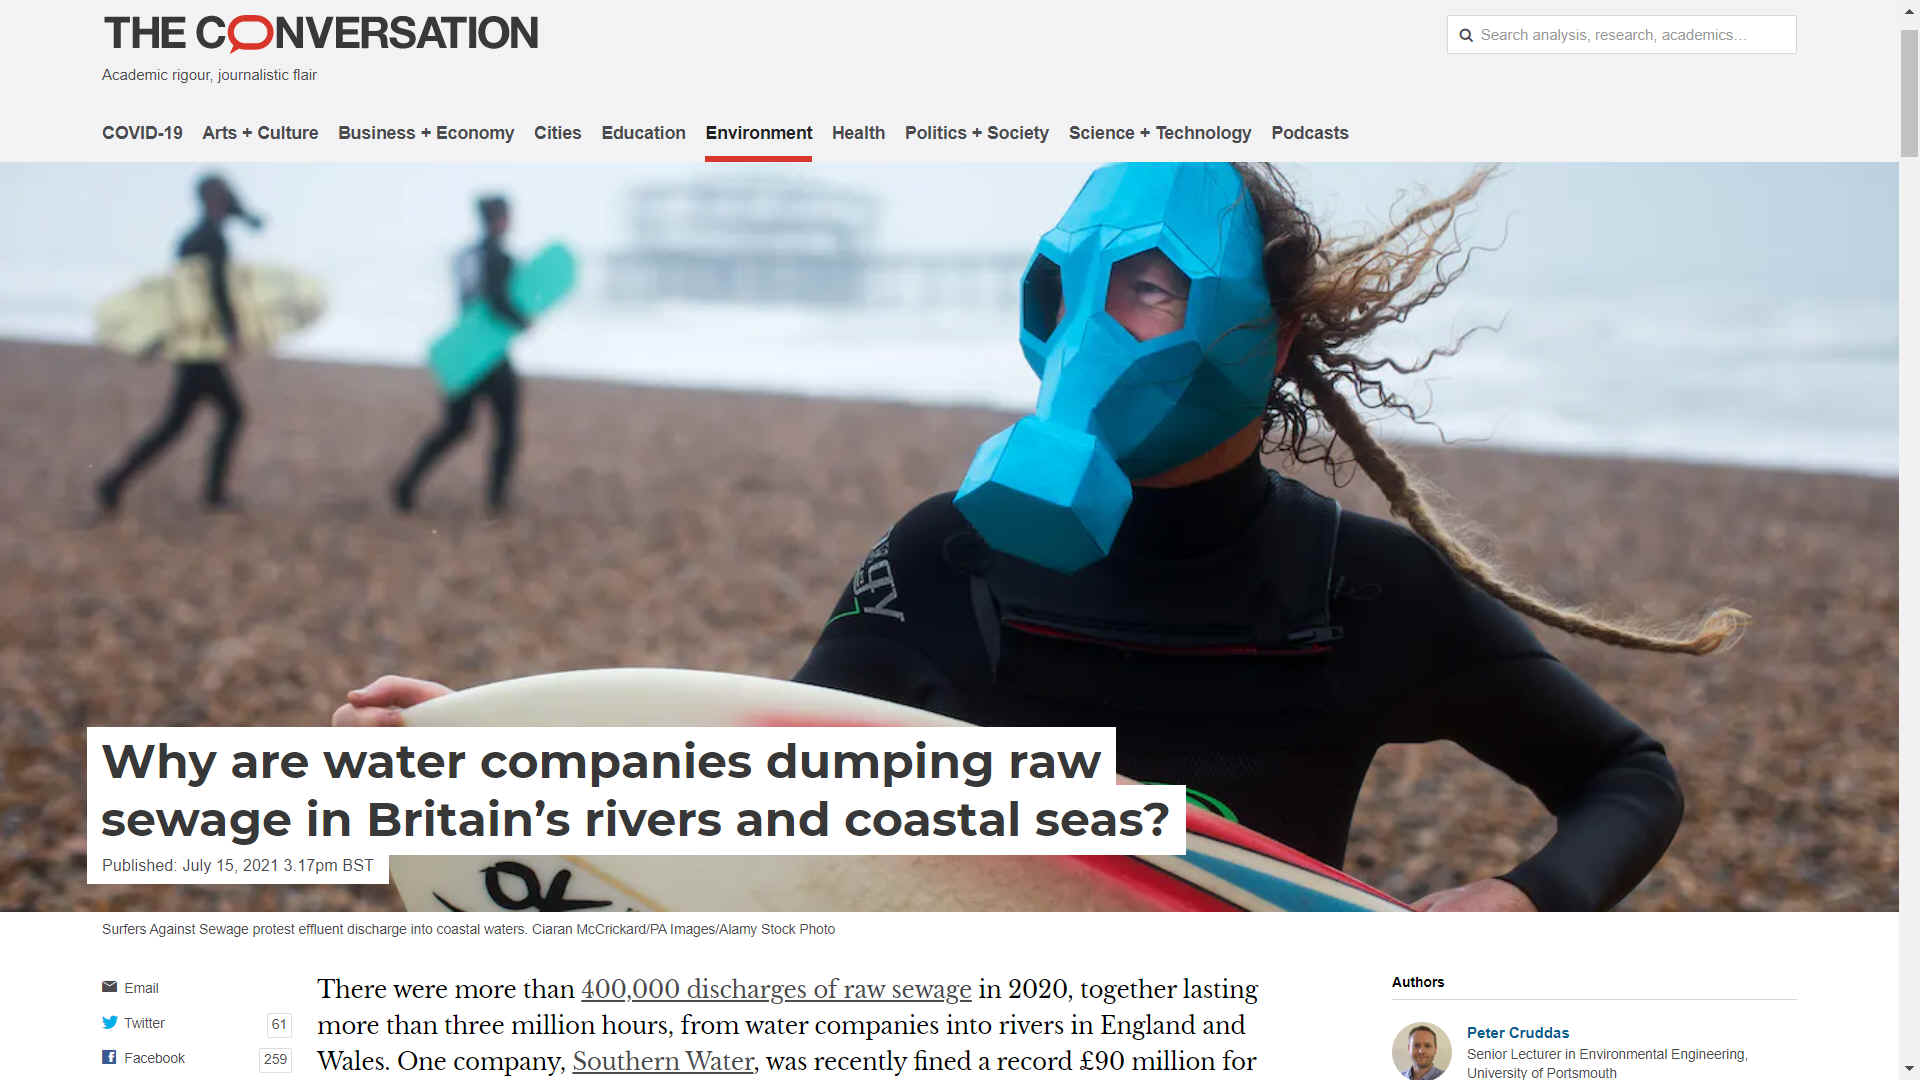This screenshot has height=1080, width=1920.
Task: Click the Twitter bird icon
Action: tap(110, 1022)
